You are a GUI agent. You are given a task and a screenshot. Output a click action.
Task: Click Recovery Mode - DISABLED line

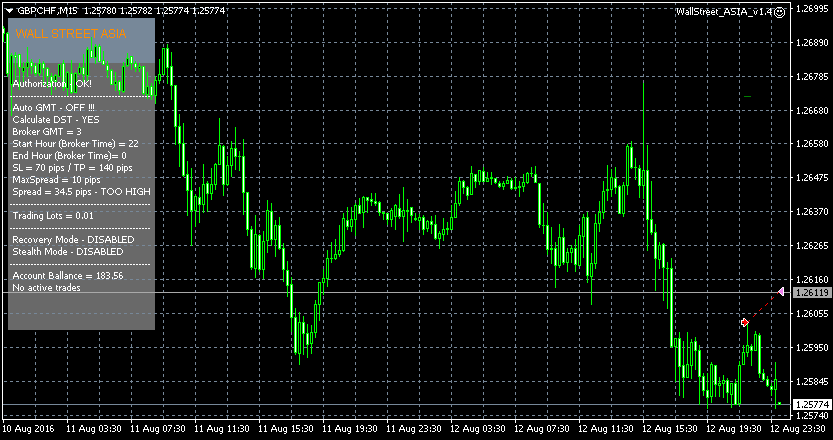tap(73, 240)
